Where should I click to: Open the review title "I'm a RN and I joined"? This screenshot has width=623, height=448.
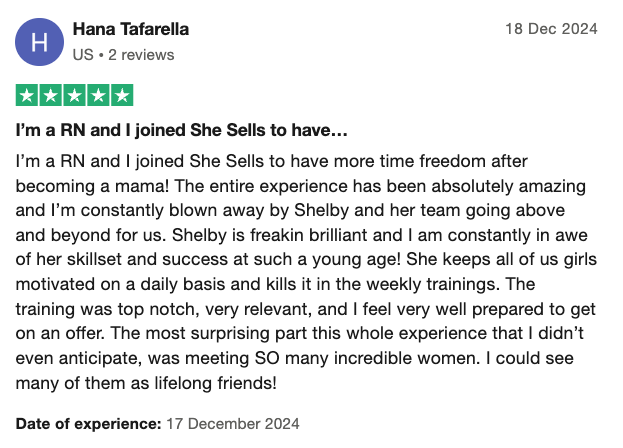coord(182,130)
